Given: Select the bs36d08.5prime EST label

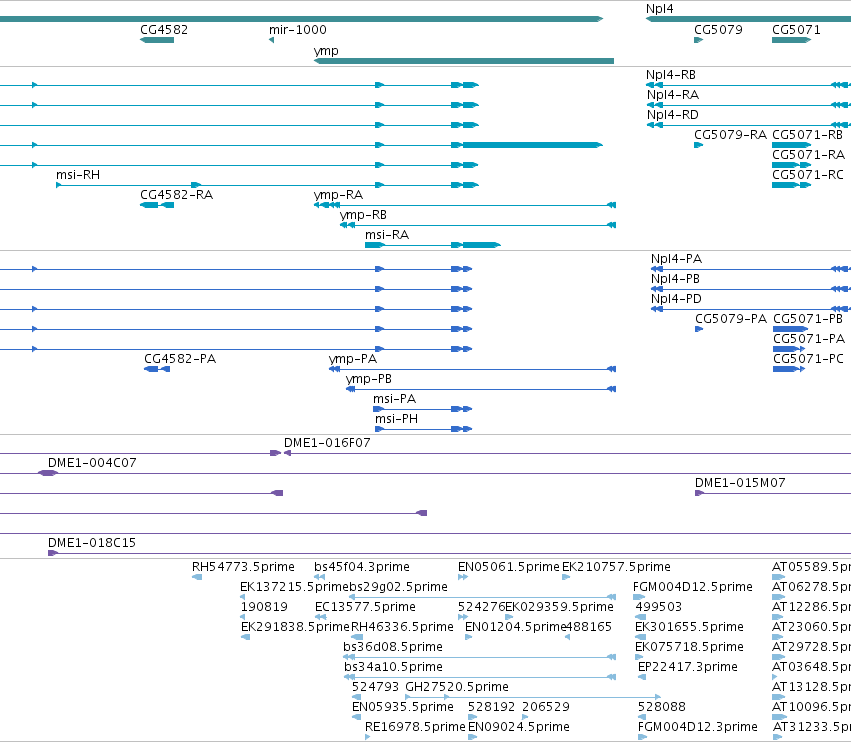Looking at the screenshot, I should tap(393, 647).
